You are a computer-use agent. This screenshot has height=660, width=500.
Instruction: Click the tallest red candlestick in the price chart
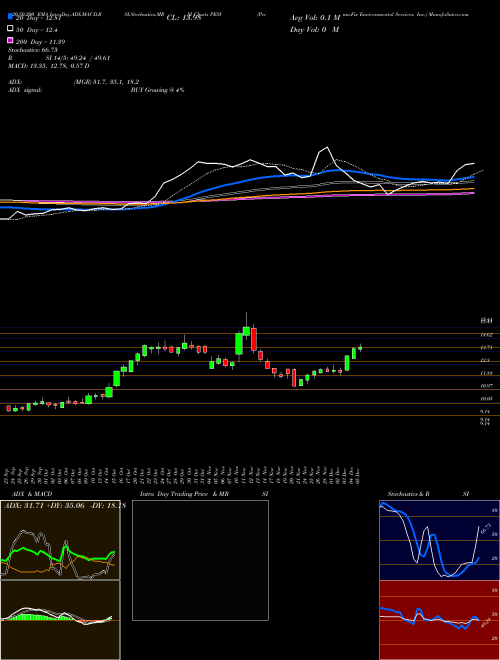point(254,339)
